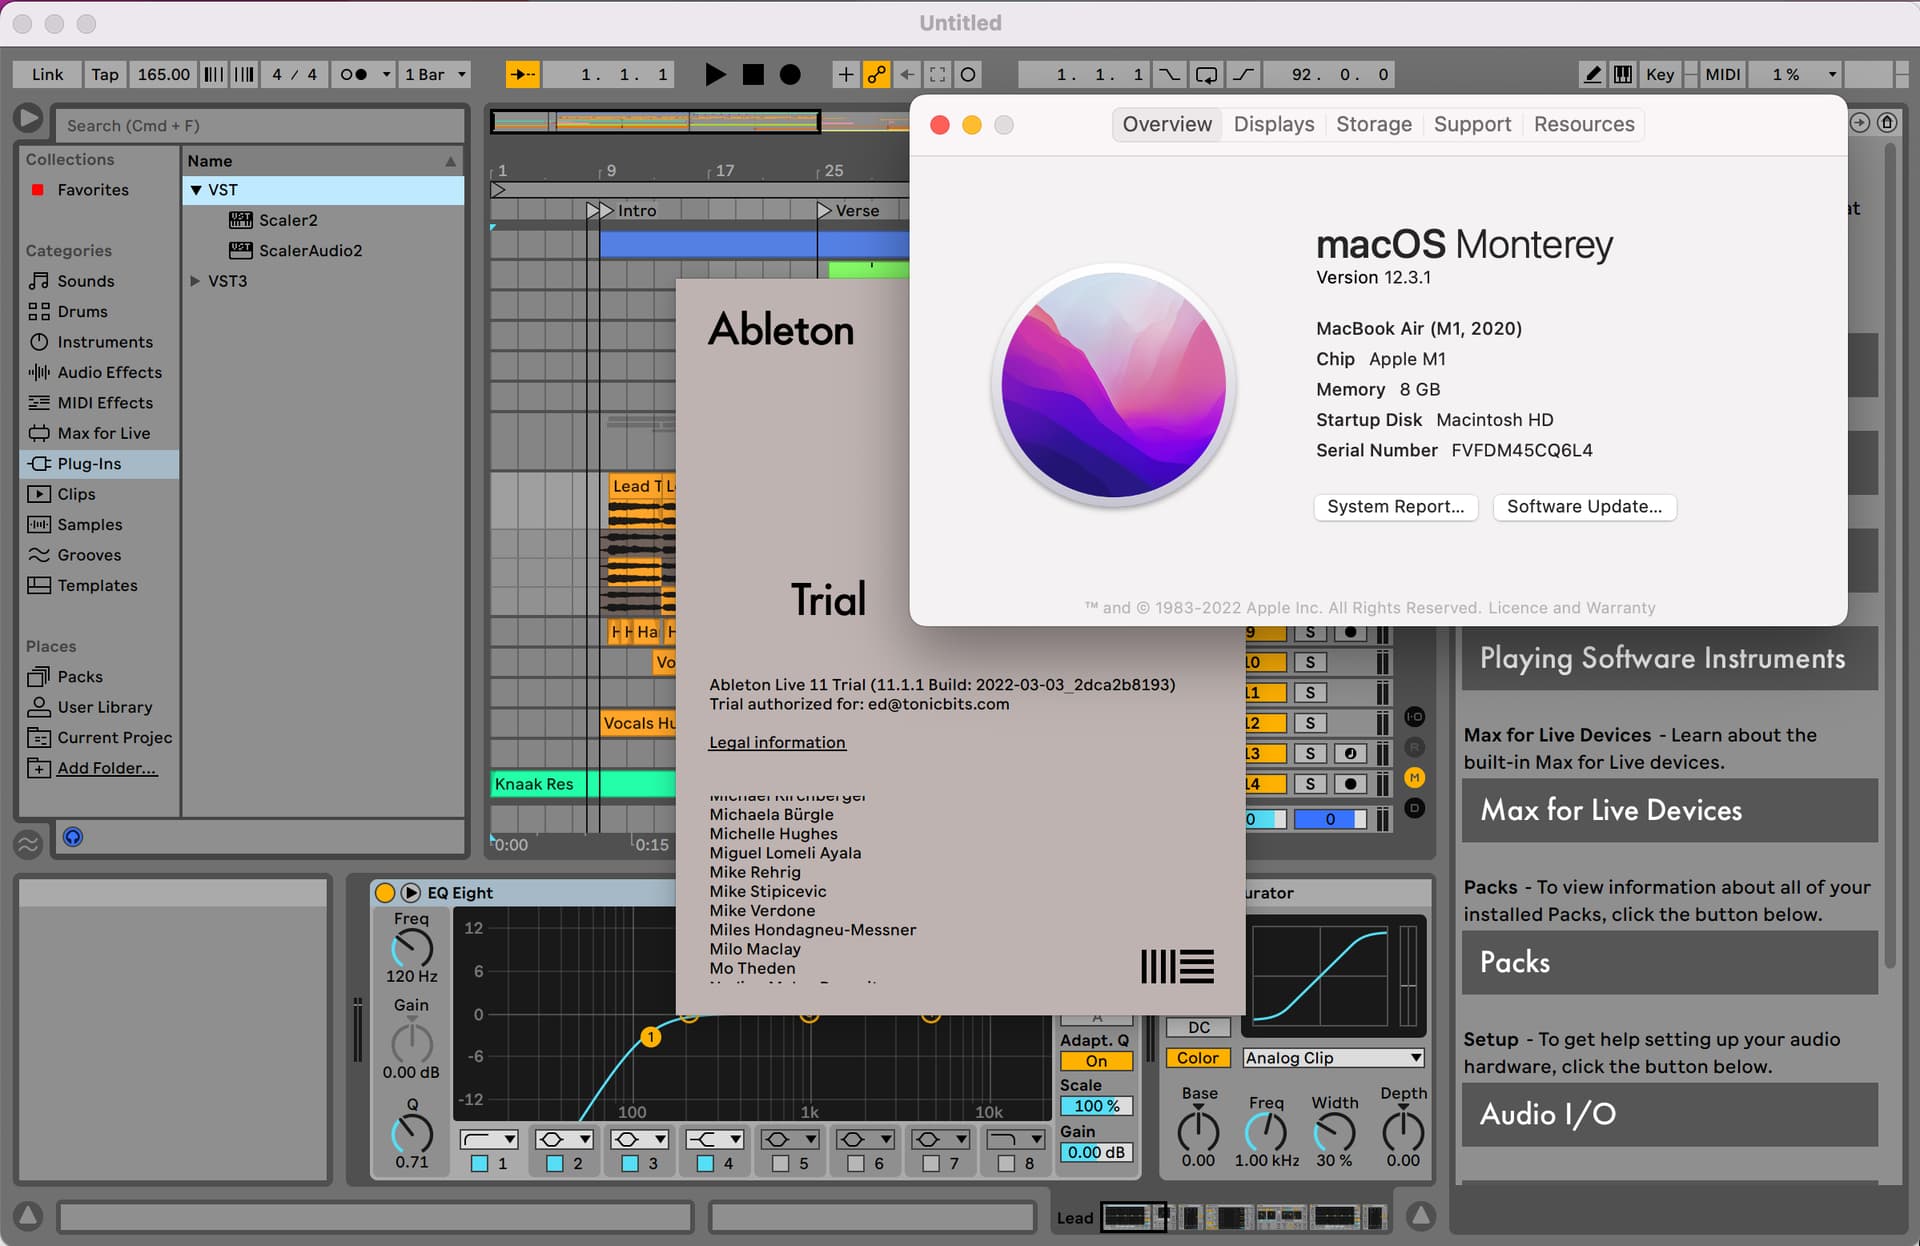Screen dimensions: 1920x1246
Task: Toggle the Saturator DC button
Action: pyautogui.click(x=1198, y=1027)
